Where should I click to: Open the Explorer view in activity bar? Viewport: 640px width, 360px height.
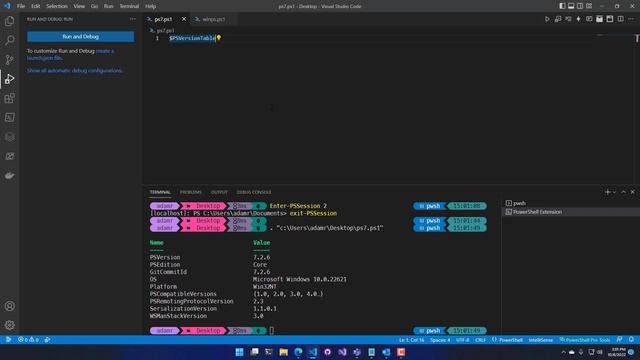pyautogui.click(x=9, y=21)
